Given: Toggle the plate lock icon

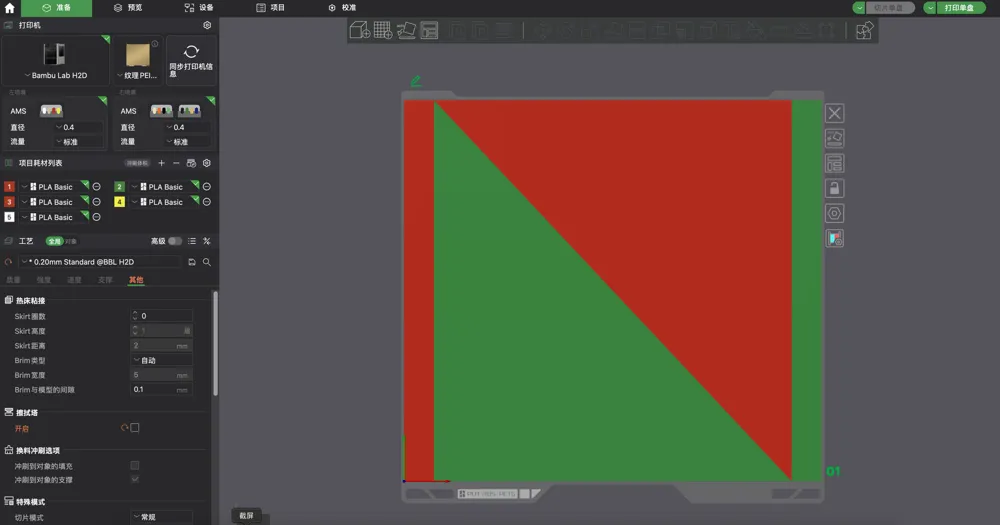Looking at the screenshot, I should click(x=834, y=188).
